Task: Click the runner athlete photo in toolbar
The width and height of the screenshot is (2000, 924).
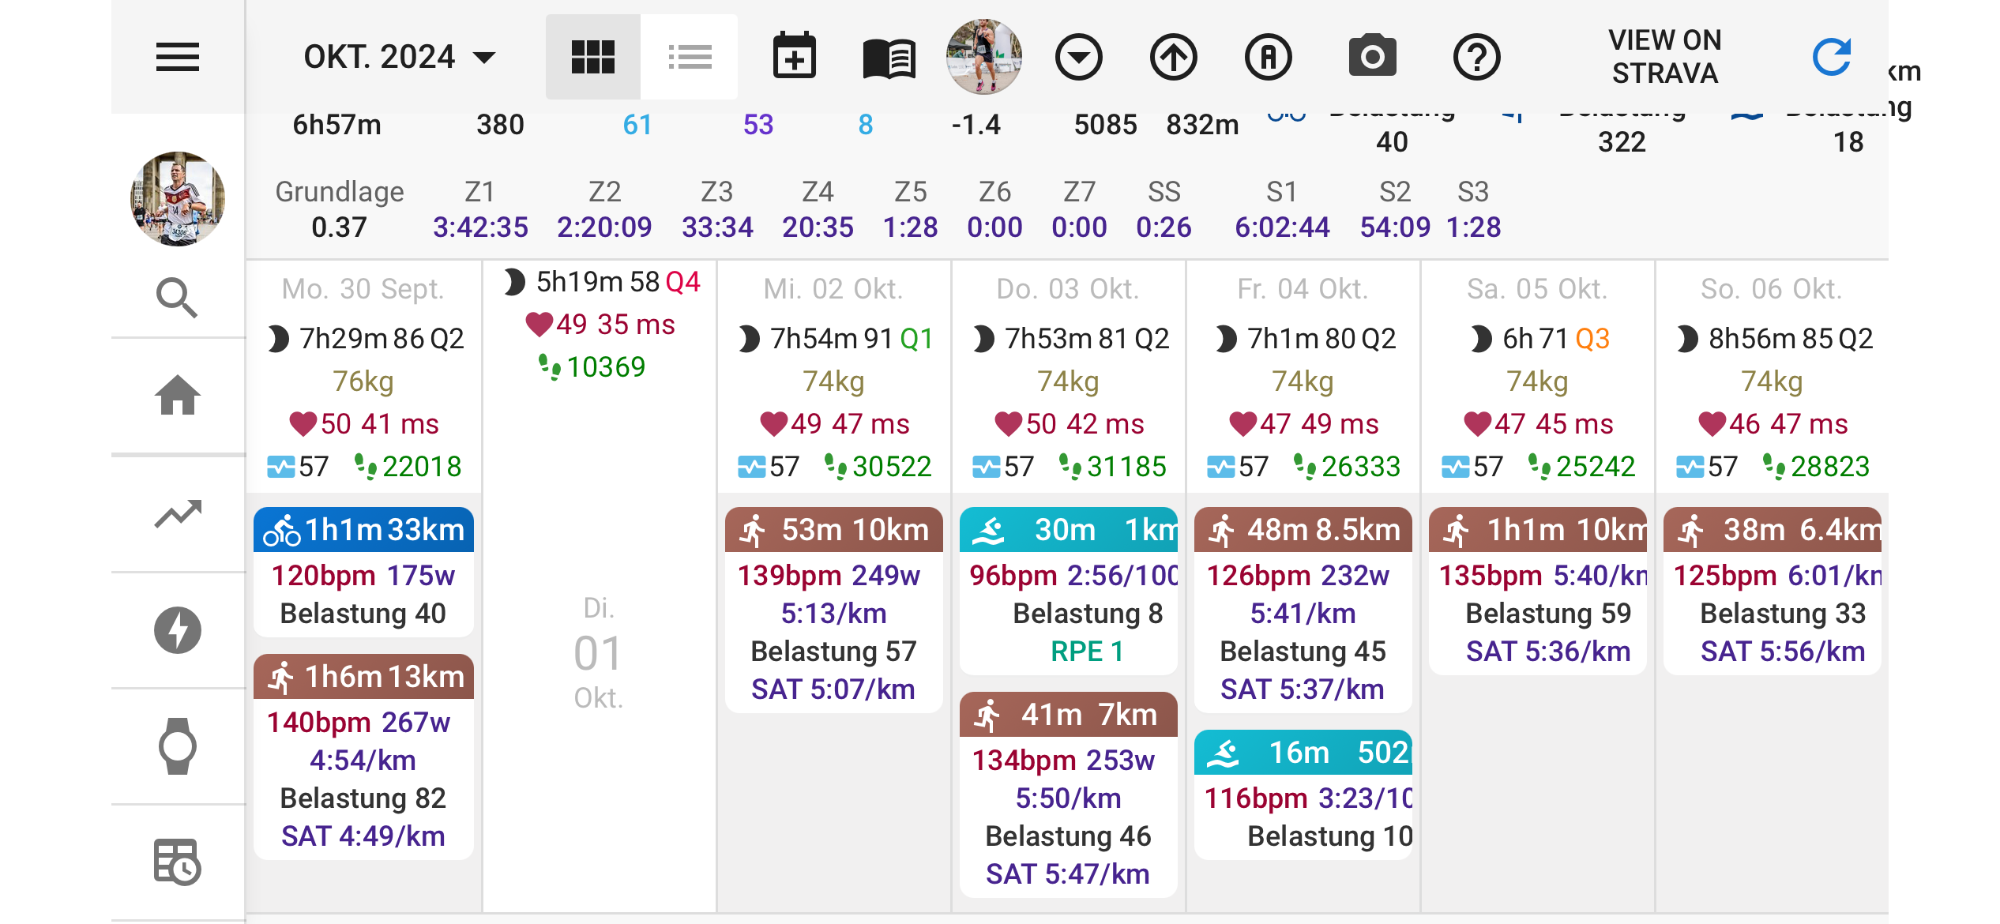Action: pos(984,56)
